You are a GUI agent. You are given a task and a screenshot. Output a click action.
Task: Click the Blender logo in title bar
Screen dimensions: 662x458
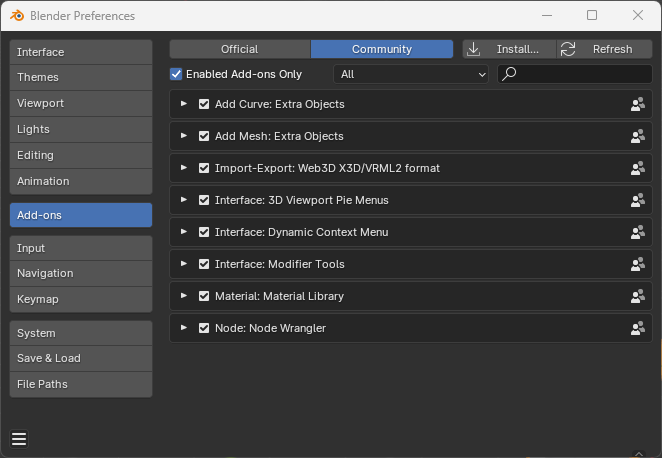click(x=17, y=16)
